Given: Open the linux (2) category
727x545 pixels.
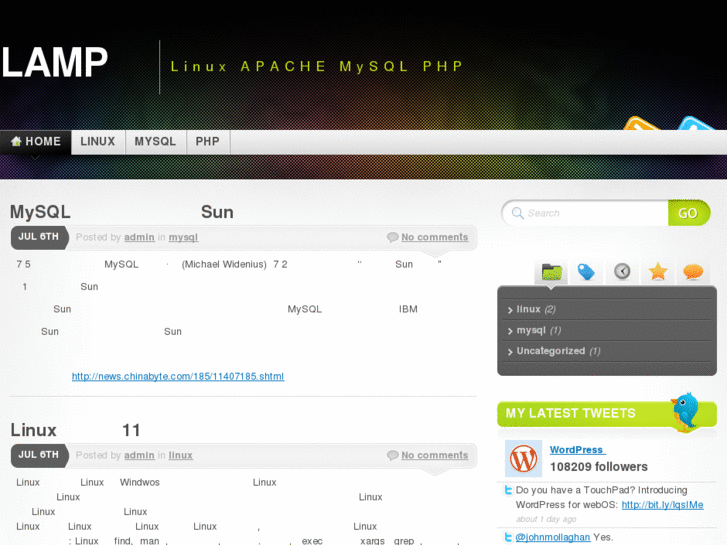Looking at the screenshot, I should pos(536,309).
